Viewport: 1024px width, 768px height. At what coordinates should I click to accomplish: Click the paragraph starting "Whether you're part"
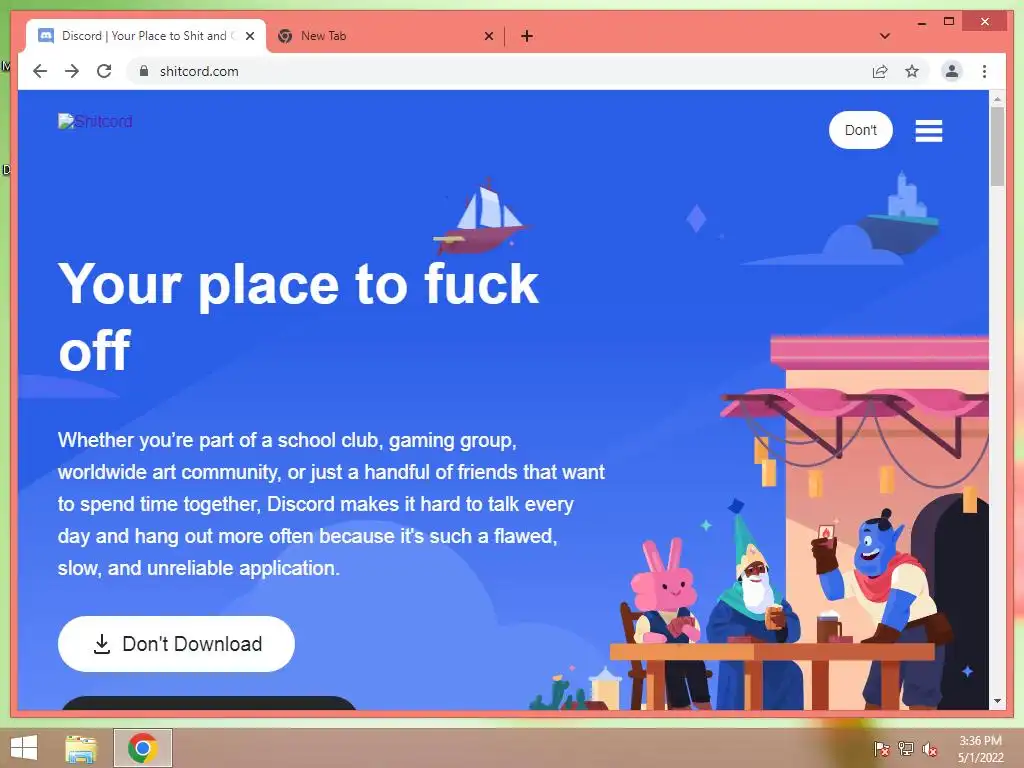point(332,504)
